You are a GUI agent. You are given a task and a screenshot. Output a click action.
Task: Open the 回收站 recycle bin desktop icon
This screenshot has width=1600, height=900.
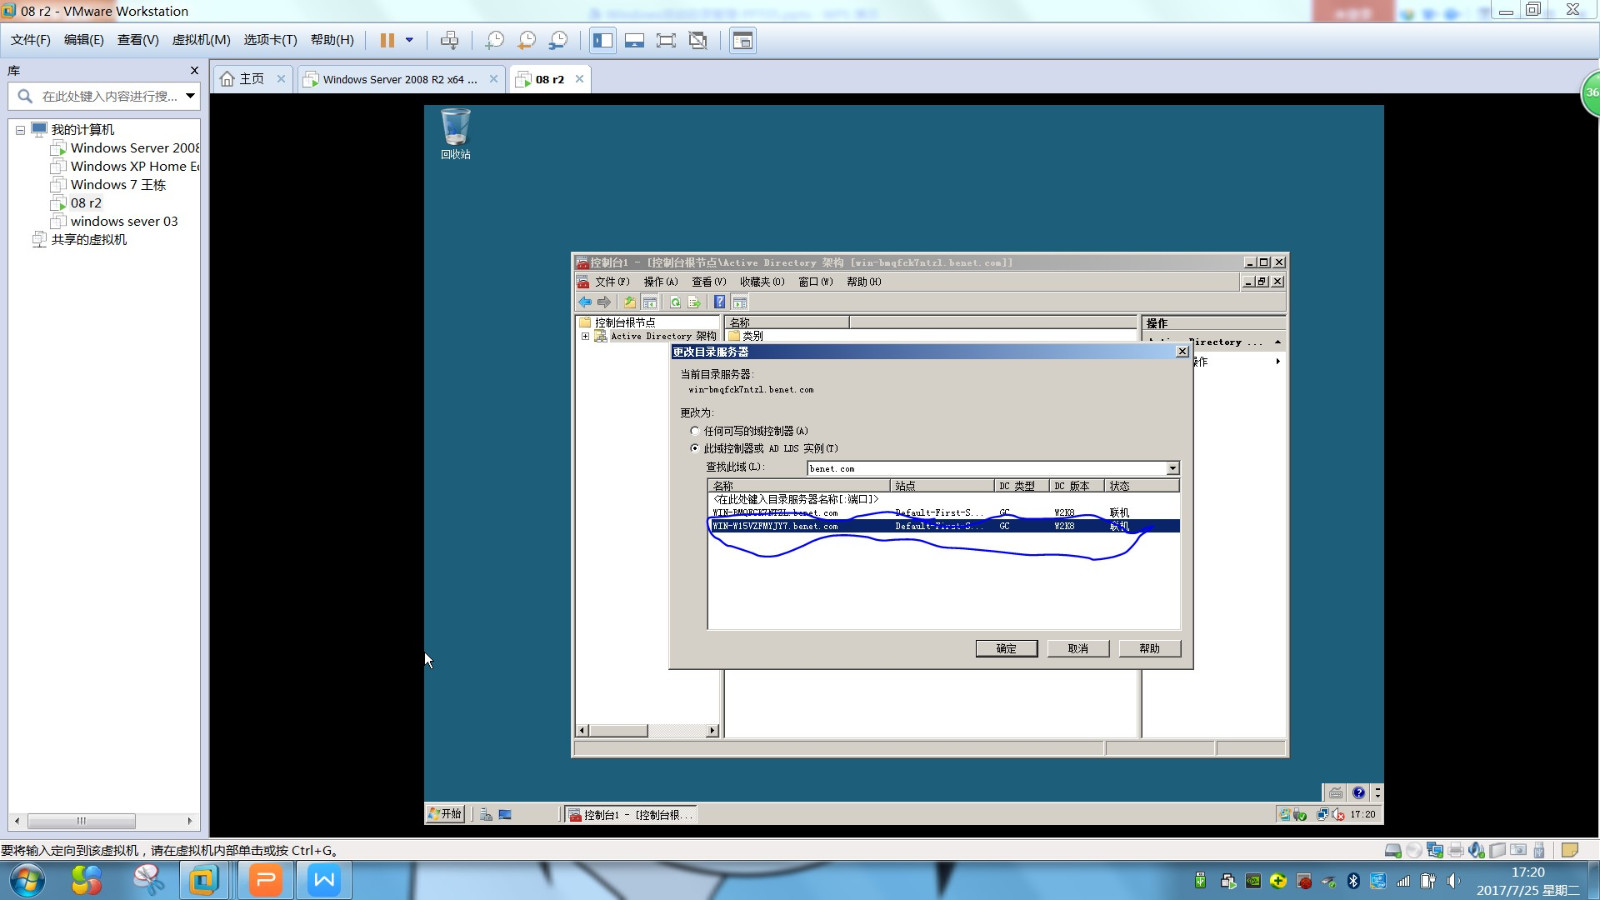(455, 134)
